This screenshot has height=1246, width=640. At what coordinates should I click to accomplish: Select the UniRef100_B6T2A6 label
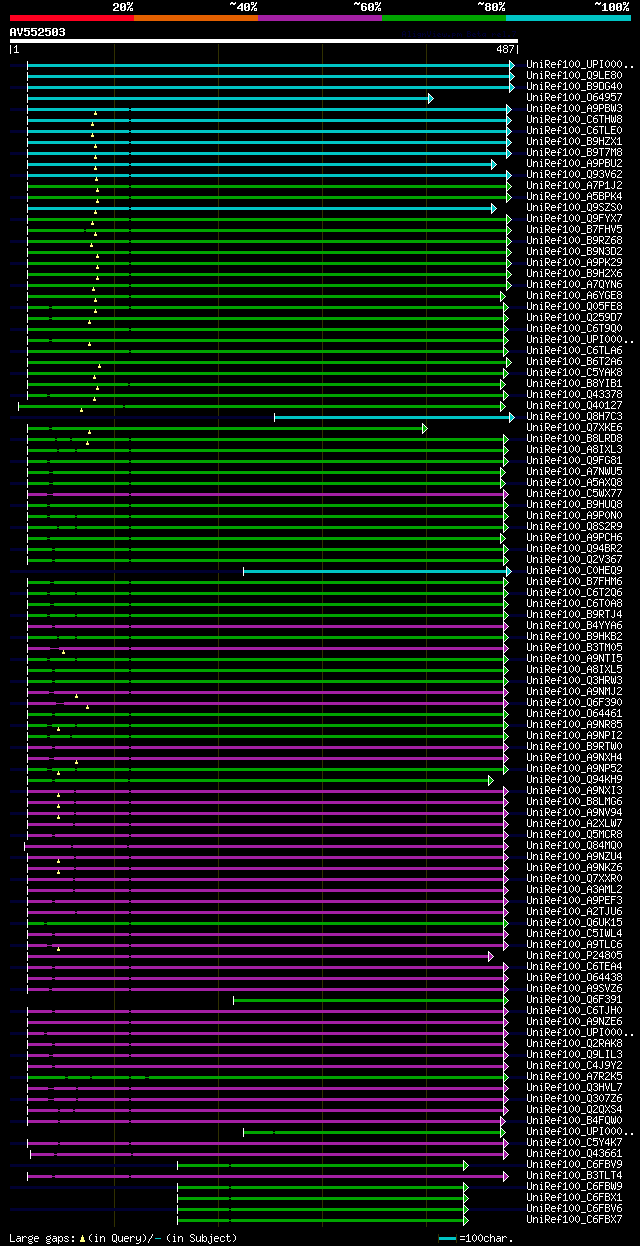tap(574, 361)
